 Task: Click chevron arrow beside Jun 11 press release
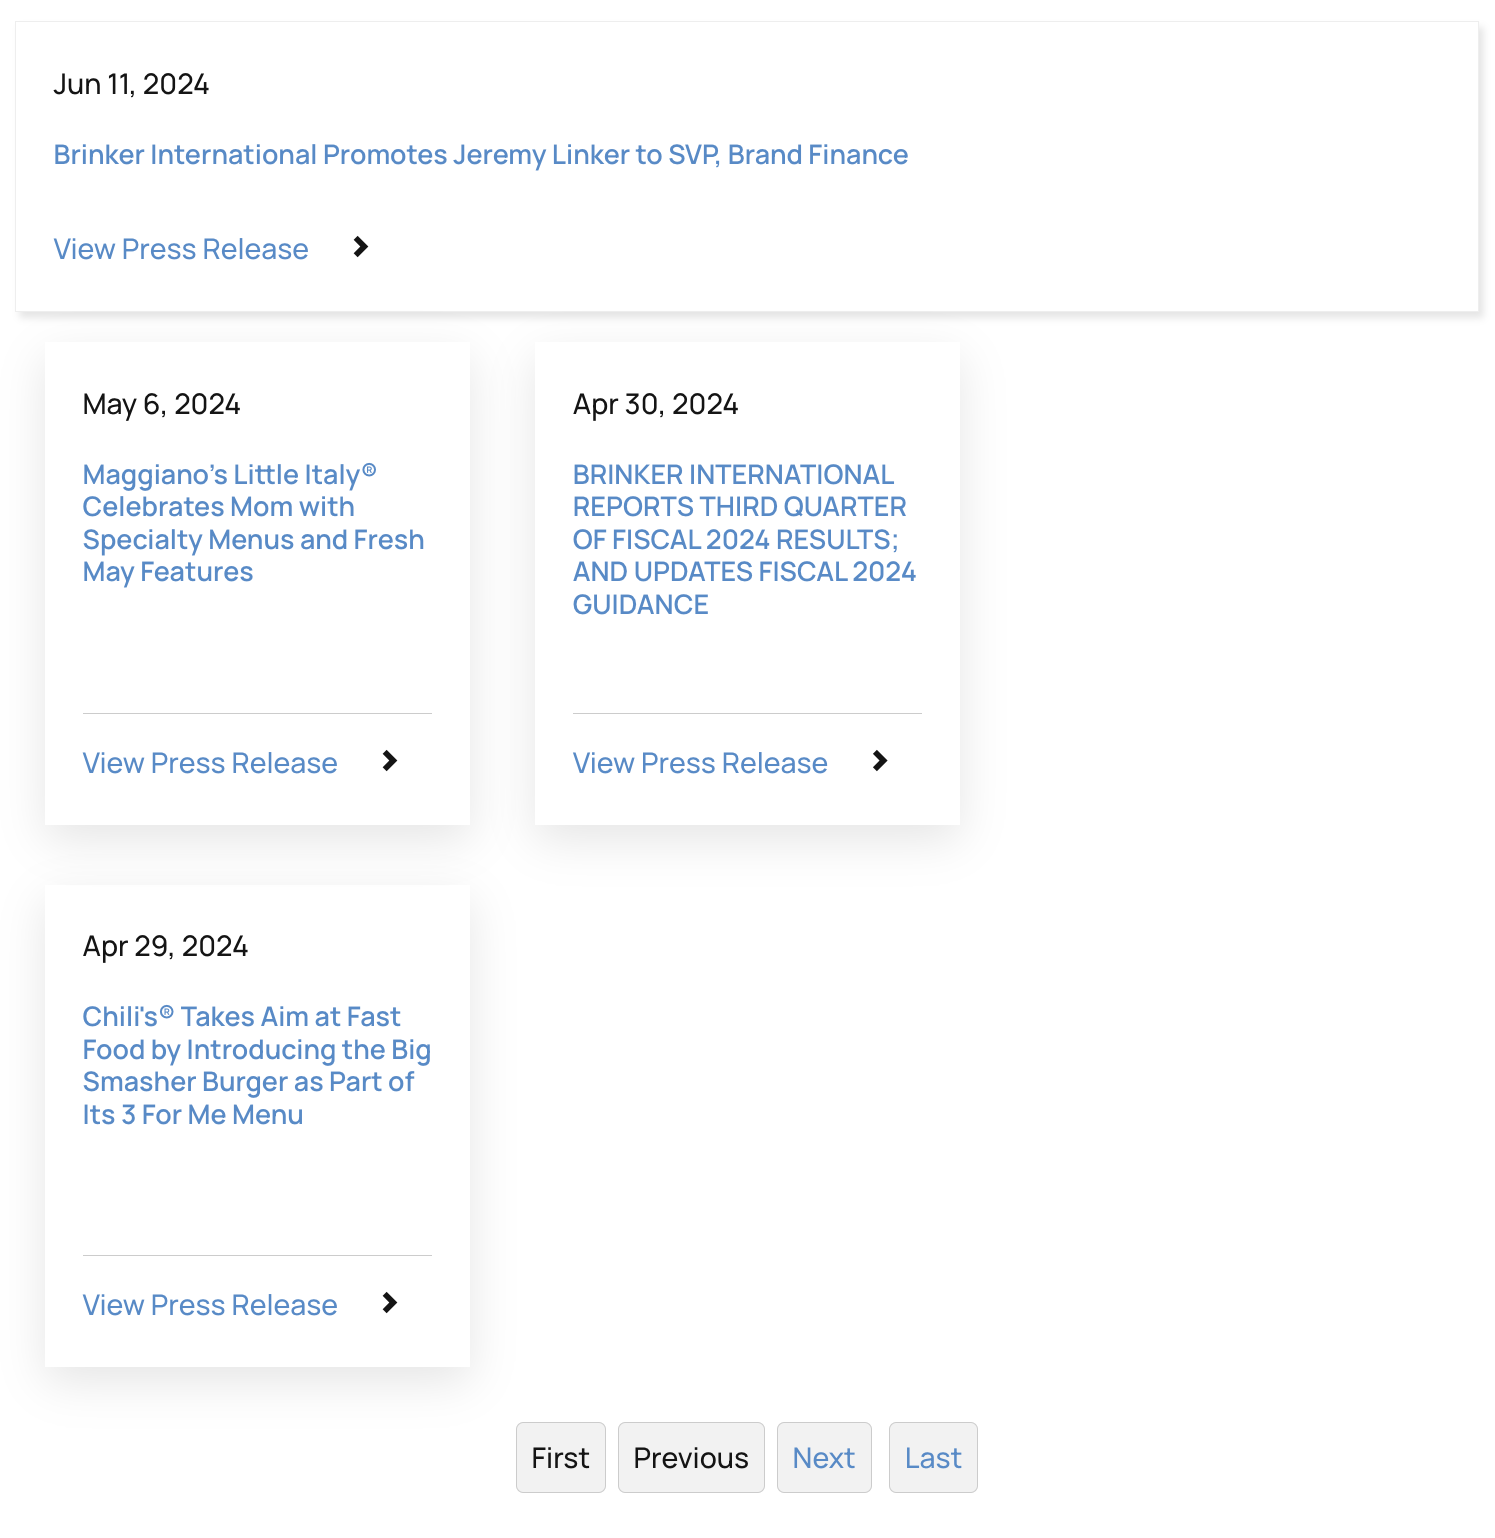click(x=361, y=247)
